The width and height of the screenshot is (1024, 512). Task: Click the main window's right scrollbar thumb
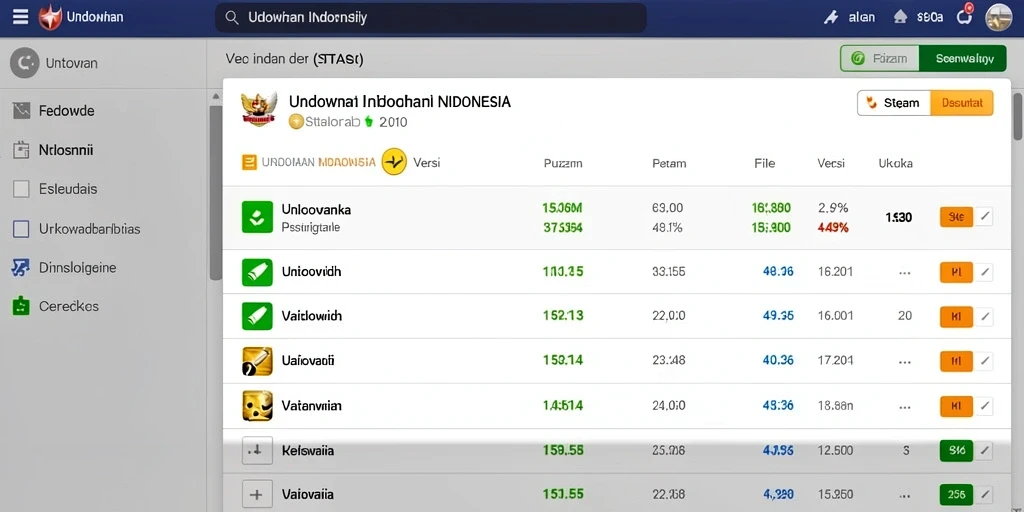(x=1017, y=116)
